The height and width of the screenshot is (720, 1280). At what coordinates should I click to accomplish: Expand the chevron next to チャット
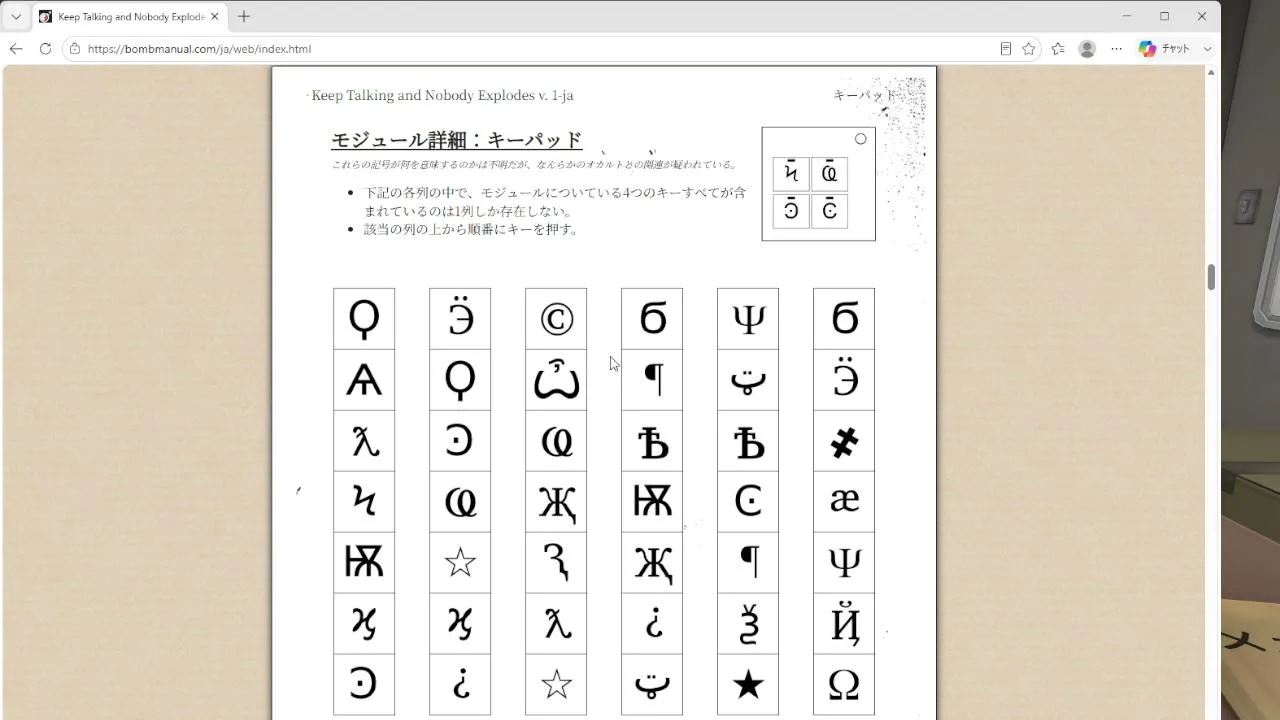[1207, 49]
